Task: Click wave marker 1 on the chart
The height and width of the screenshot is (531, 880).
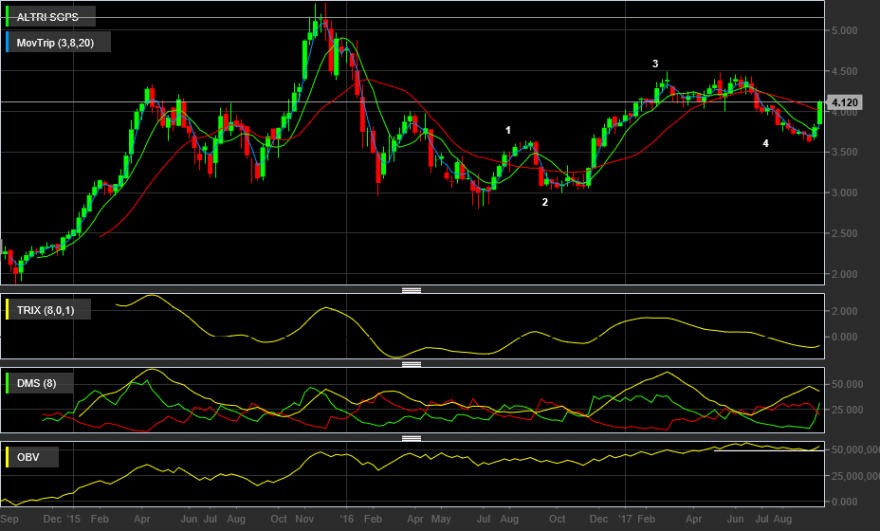Action: [x=508, y=130]
